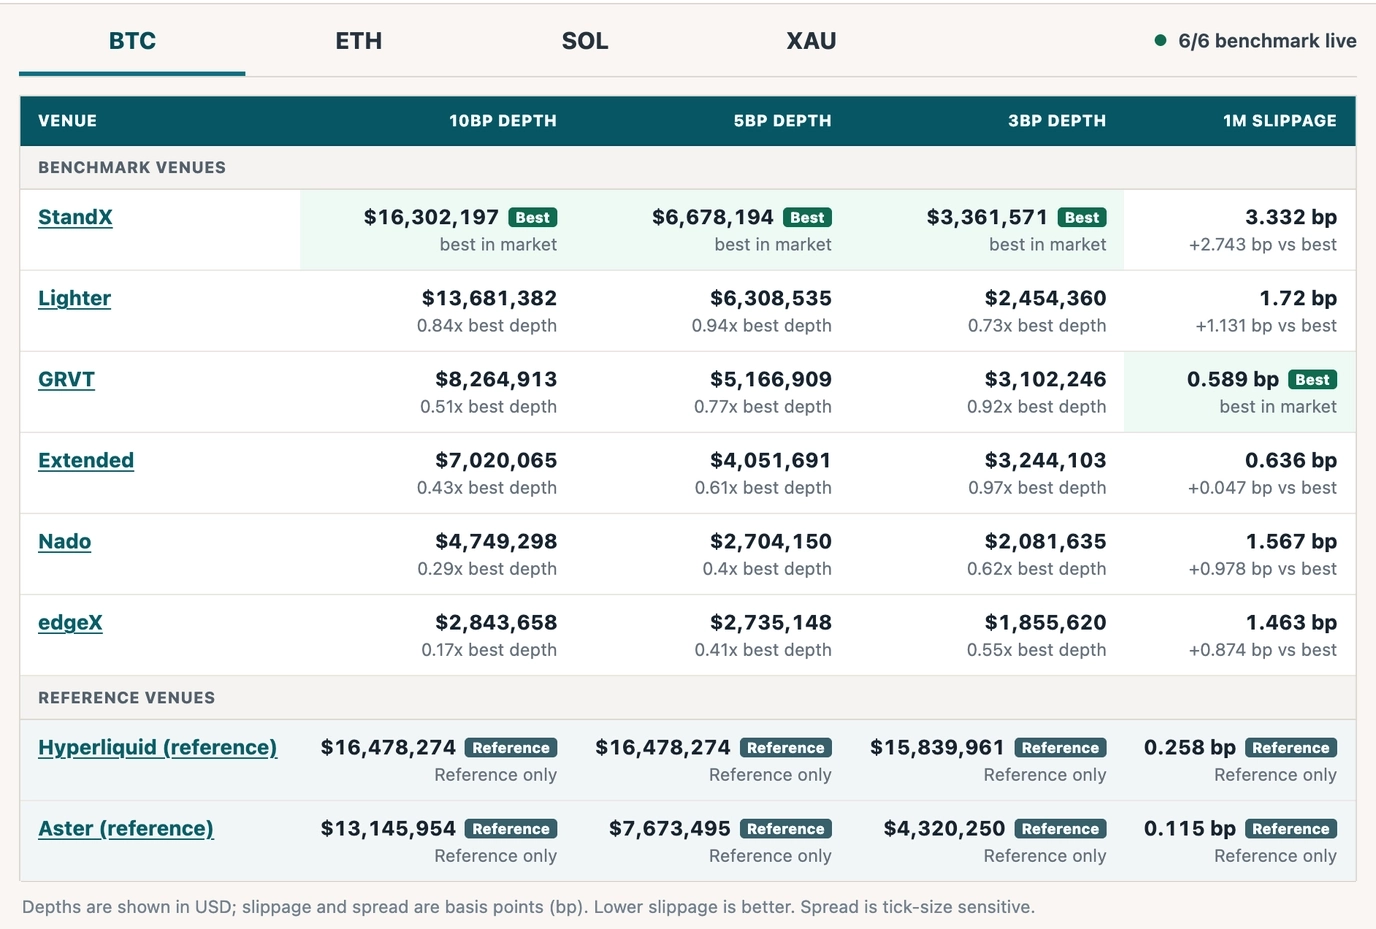This screenshot has width=1376, height=929.
Task: Click the BENCHMARK VENUES section label
Action: (x=132, y=168)
